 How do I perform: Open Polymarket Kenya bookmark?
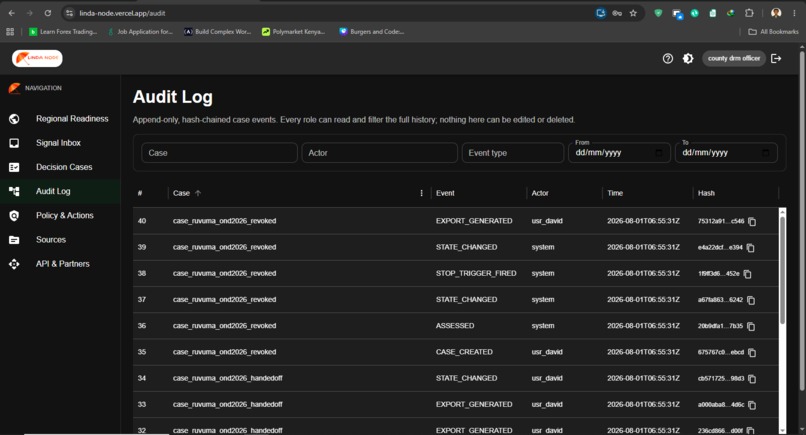294,32
